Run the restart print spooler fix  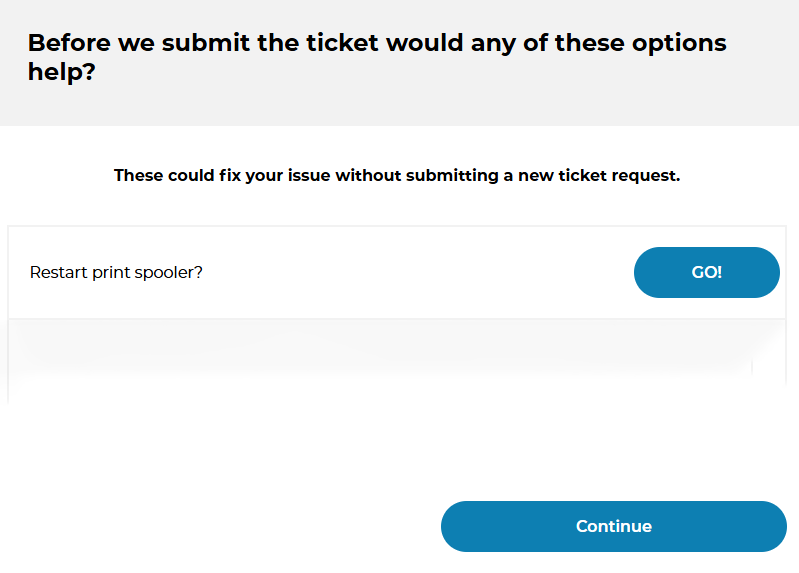coord(706,272)
